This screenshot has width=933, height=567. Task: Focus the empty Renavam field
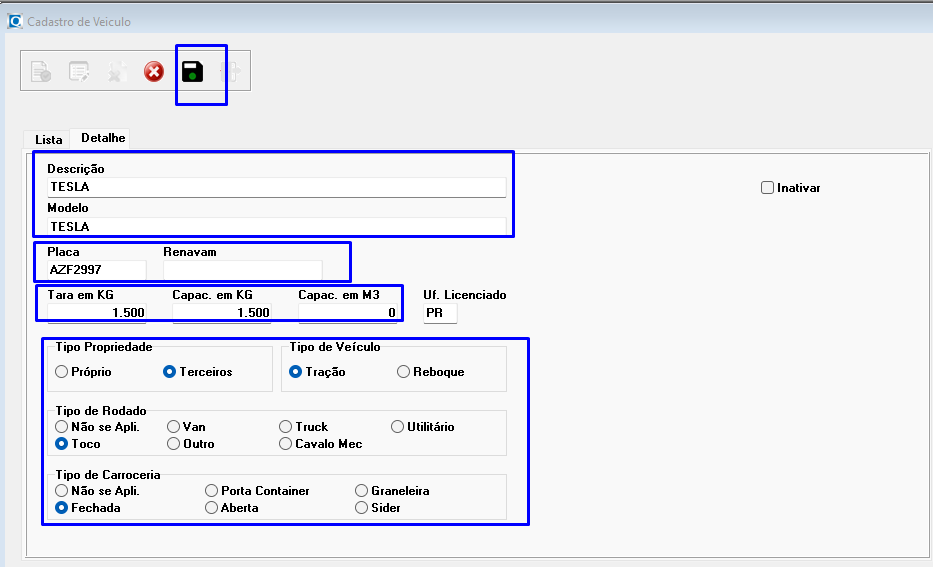click(242, 270)
